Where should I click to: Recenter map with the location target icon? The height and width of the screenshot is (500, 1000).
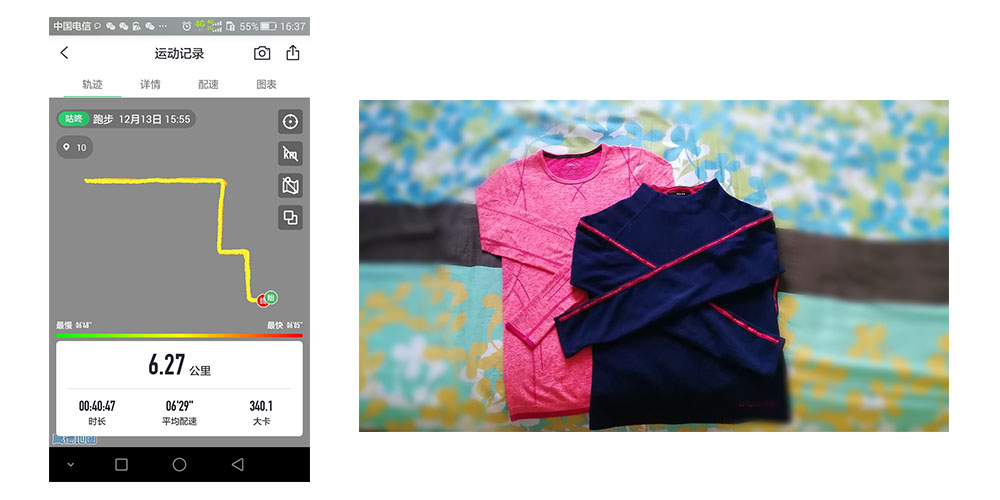(x=290, y=121)
